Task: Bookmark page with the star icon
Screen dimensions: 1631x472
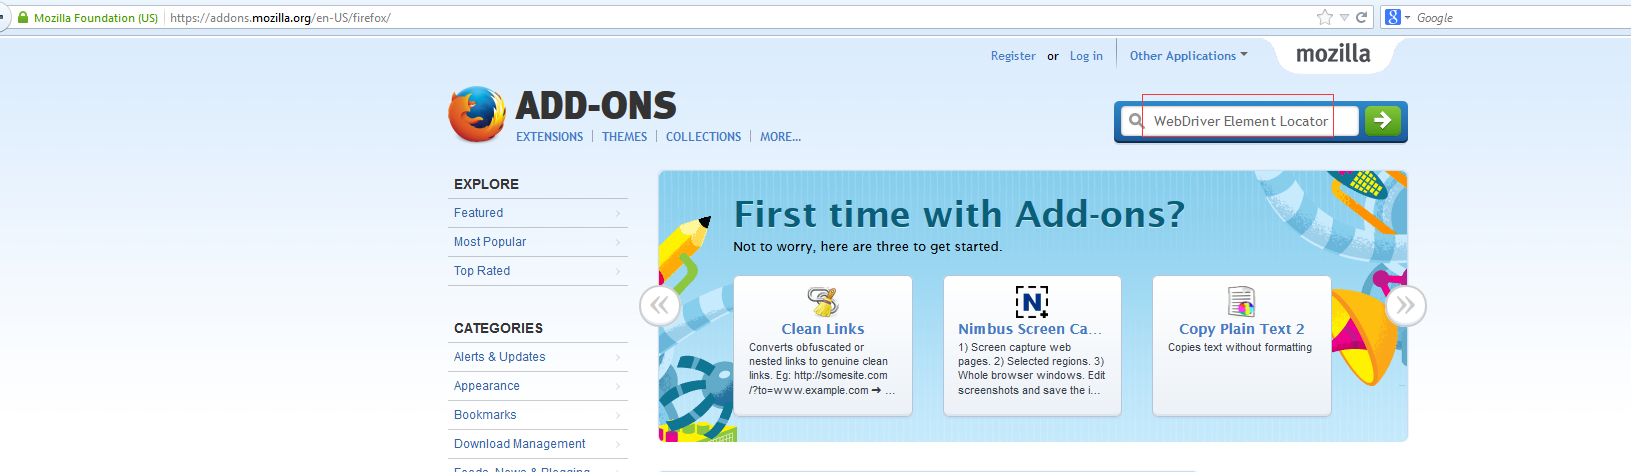Action: click(1325, 17)
